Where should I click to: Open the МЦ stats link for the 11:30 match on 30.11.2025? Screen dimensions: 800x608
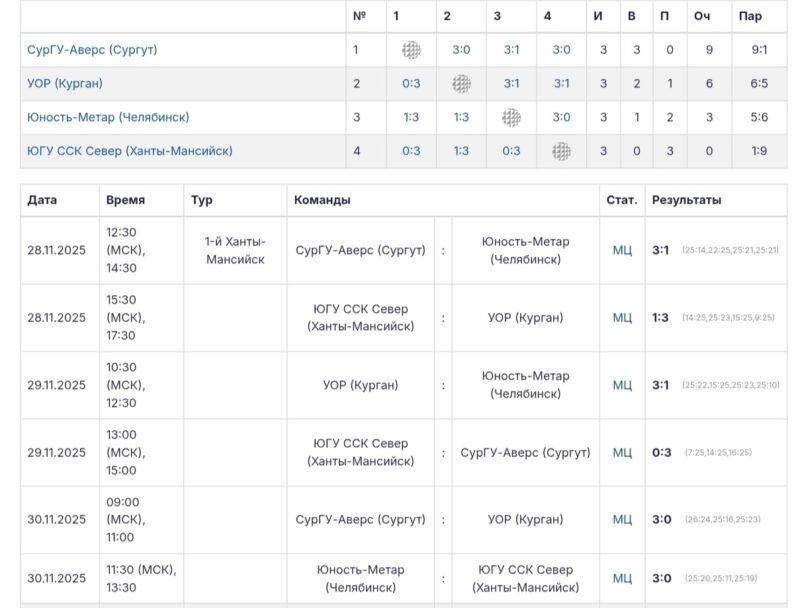(x=622, y=578)
